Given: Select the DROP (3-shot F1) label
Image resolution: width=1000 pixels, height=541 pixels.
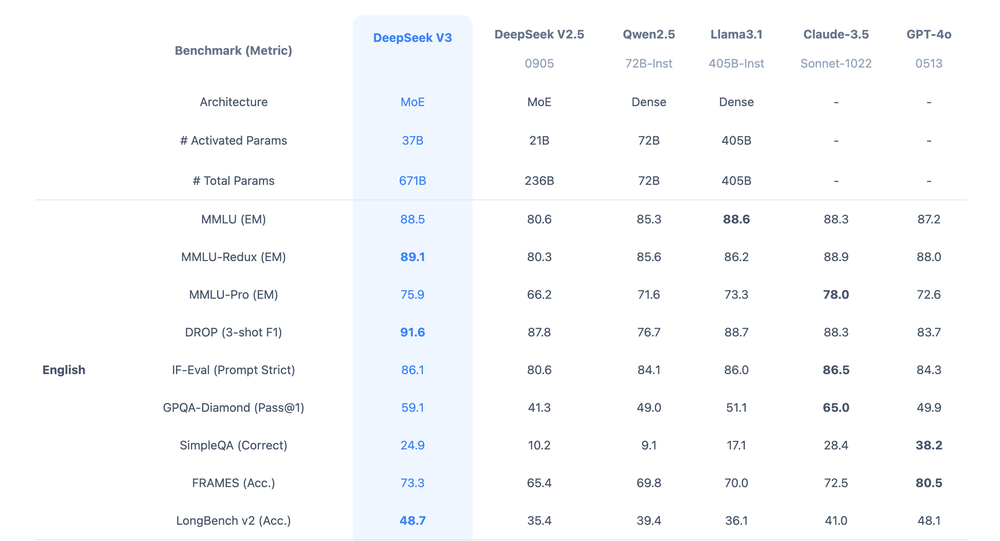Looking at the screenshot, I should 233,332.
